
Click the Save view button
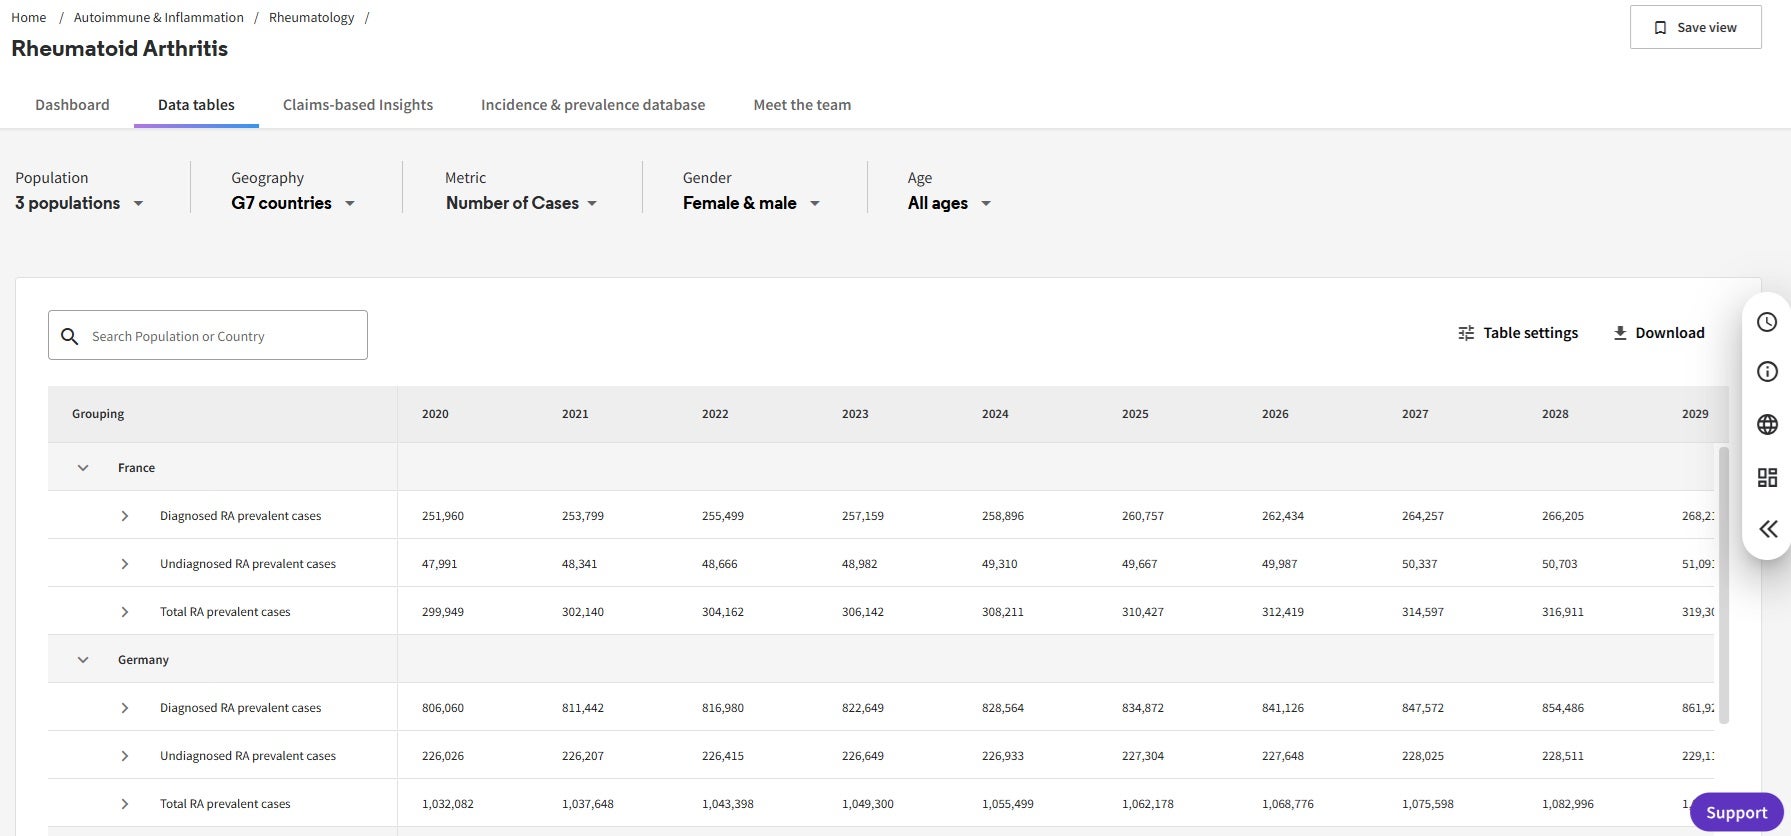click(1695, 27)
